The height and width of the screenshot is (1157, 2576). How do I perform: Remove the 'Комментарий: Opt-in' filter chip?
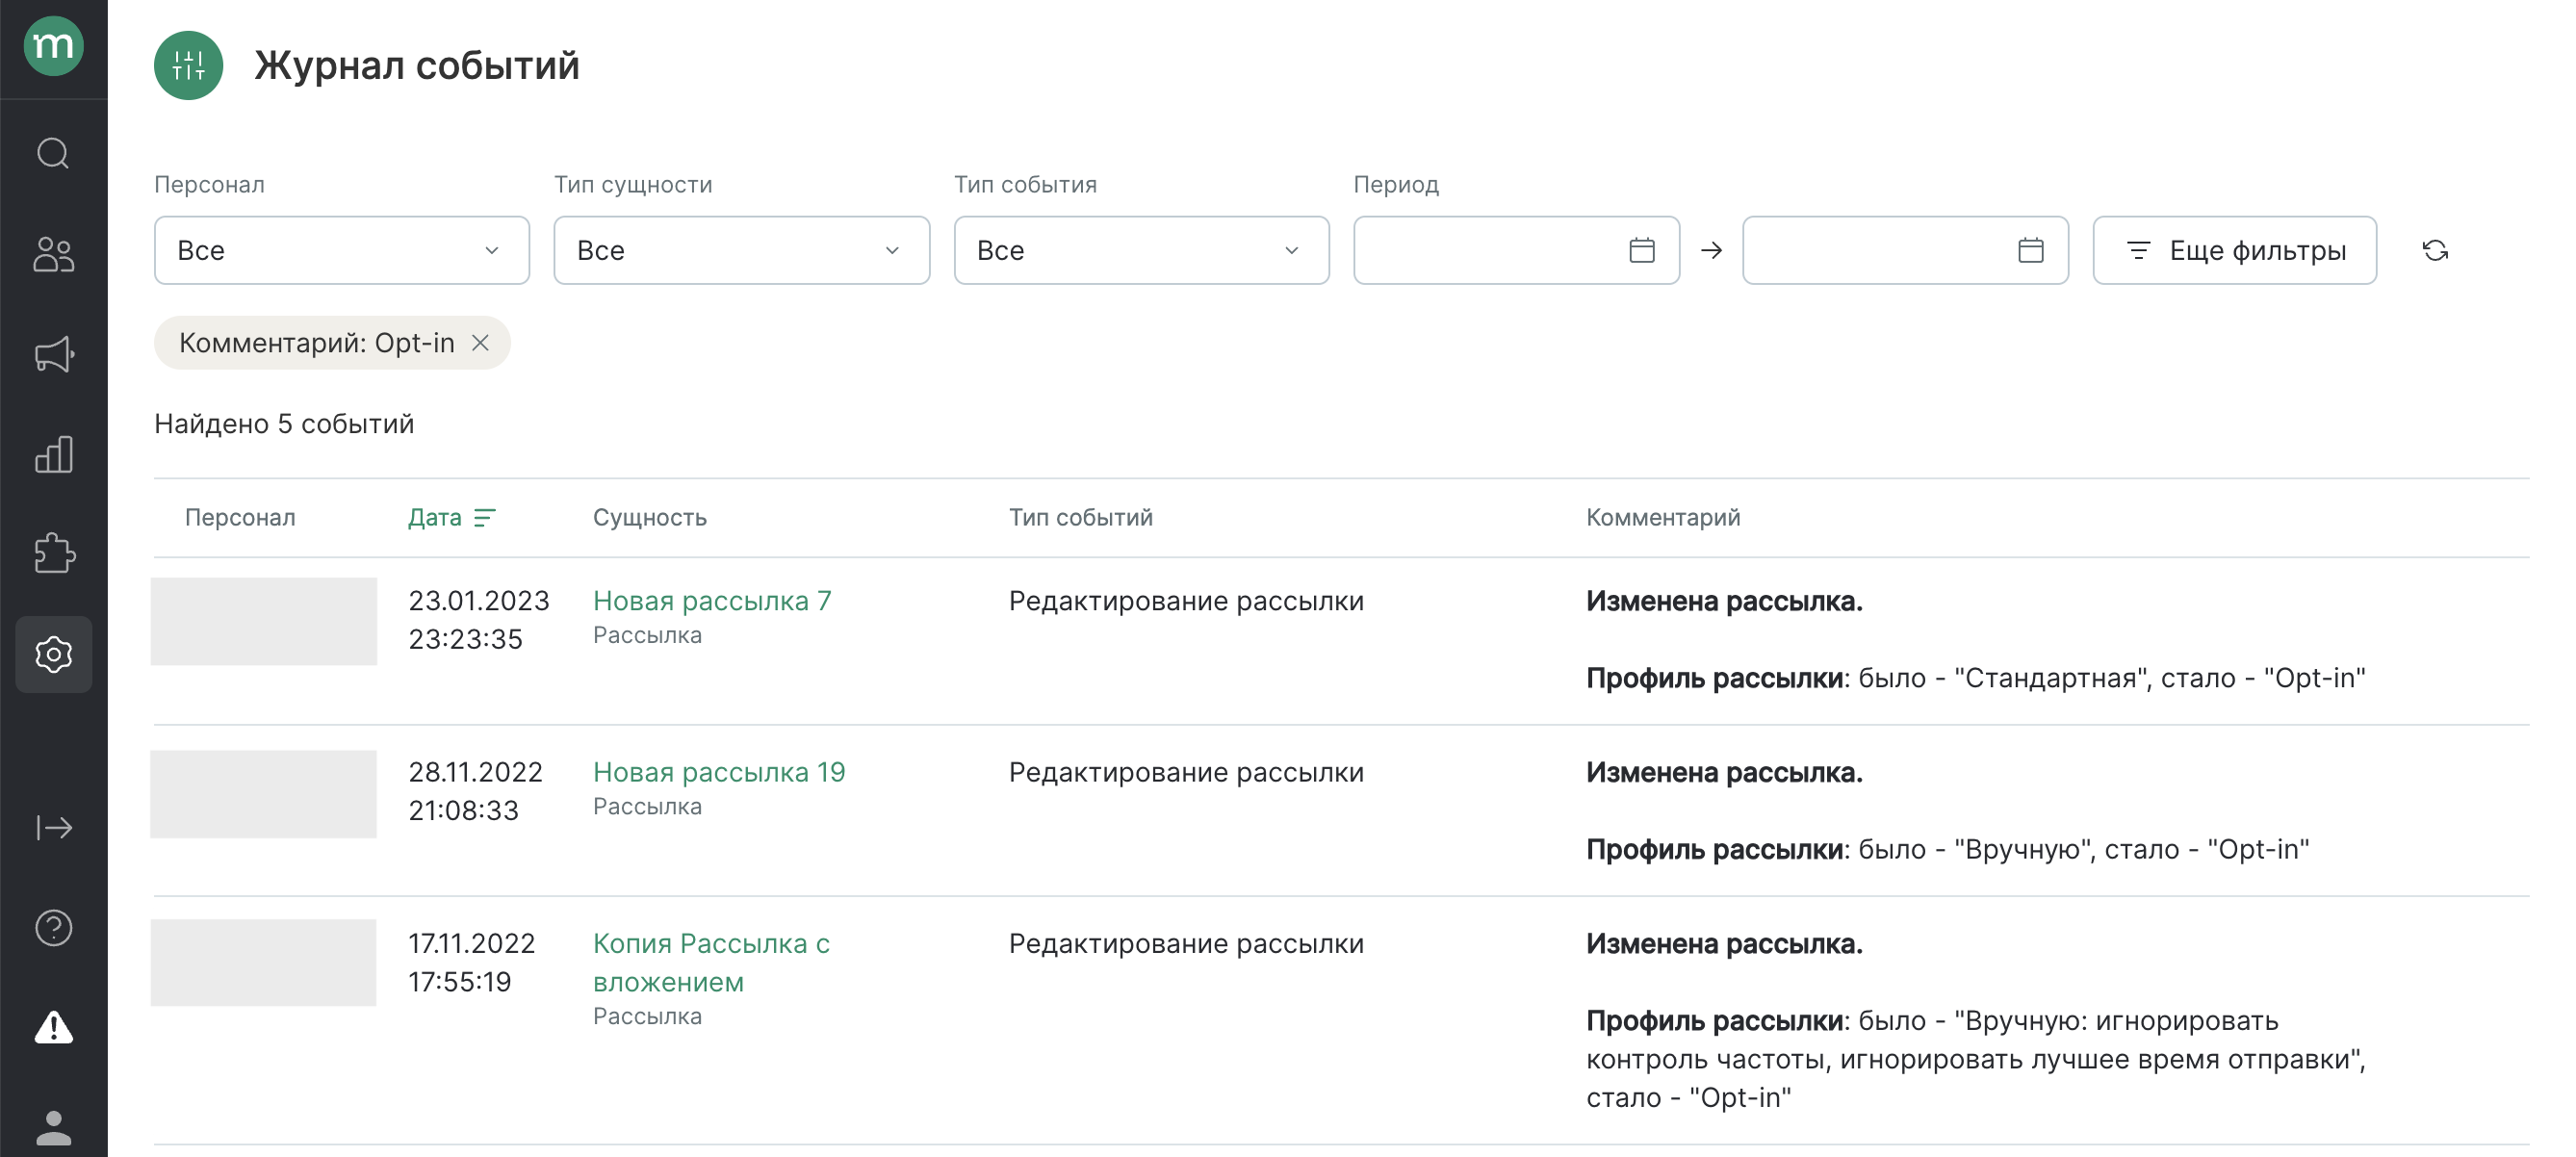point(481,343)
